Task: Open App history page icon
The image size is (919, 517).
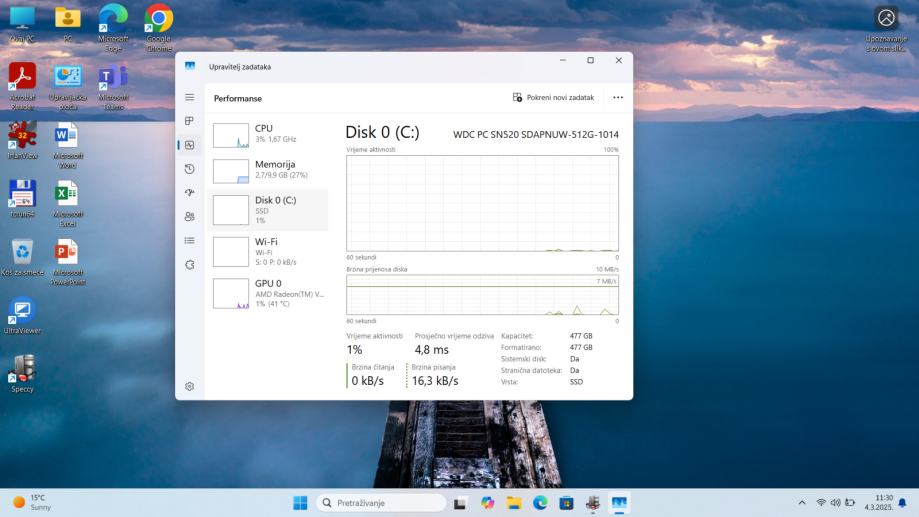Action: point(189,169)
